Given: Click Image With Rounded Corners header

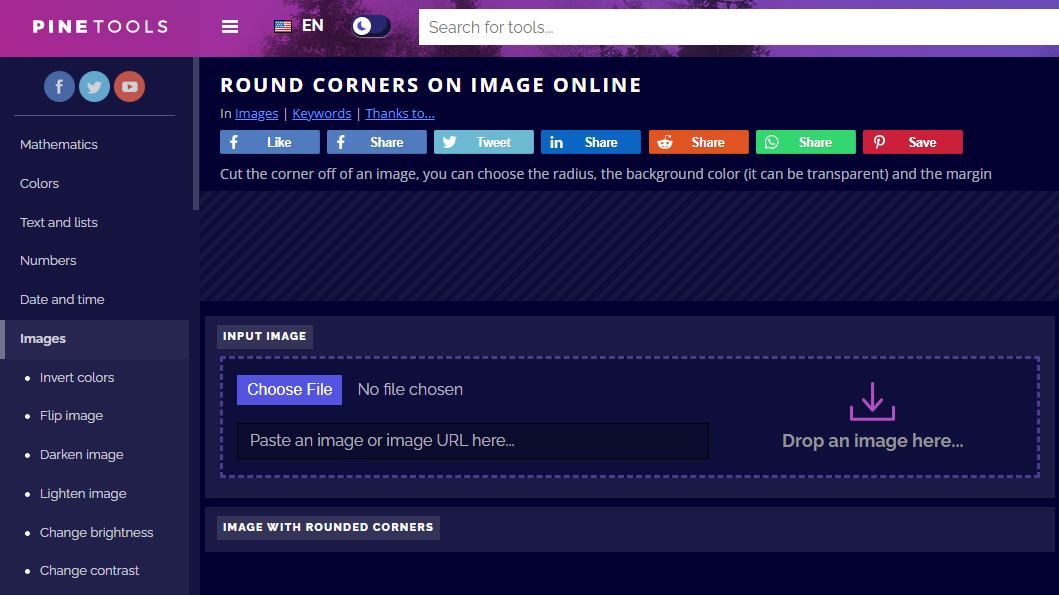Looking at the screenshot, I should pyautogui.click(x=328, y=527).
